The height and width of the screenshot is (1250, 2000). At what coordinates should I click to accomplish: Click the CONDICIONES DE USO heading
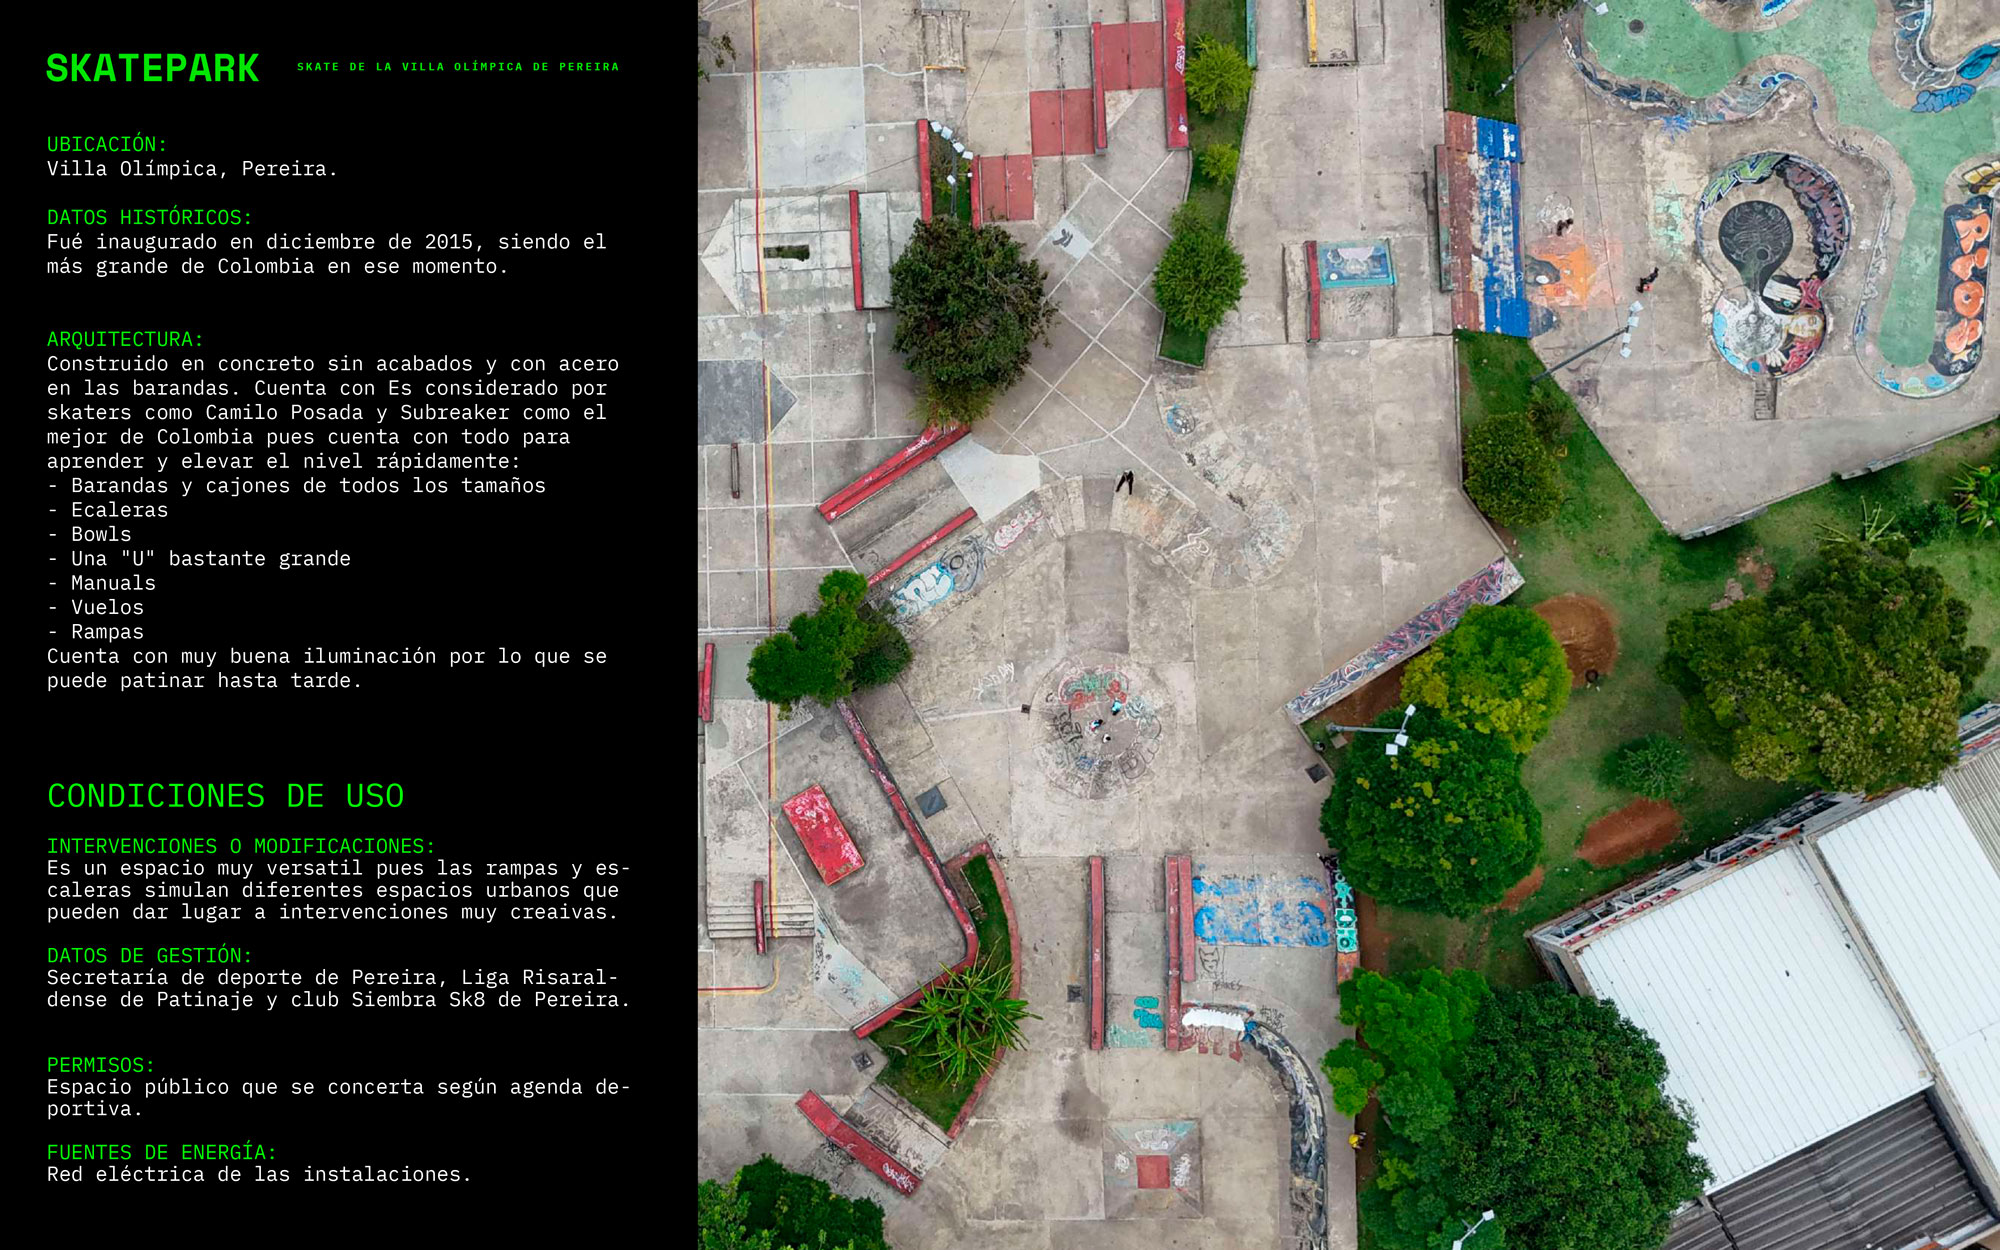click(225, 796)
